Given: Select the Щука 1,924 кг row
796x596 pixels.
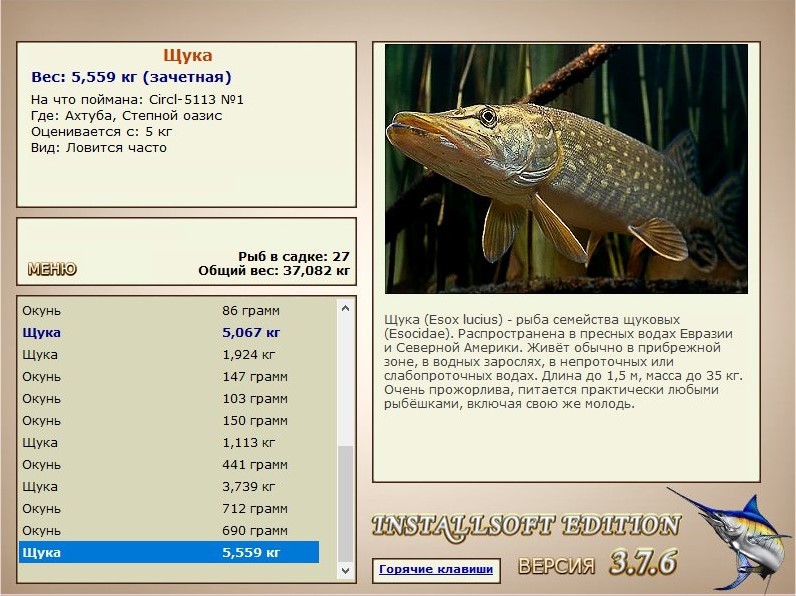Looking at the screenshot, I should pos(169,354).
